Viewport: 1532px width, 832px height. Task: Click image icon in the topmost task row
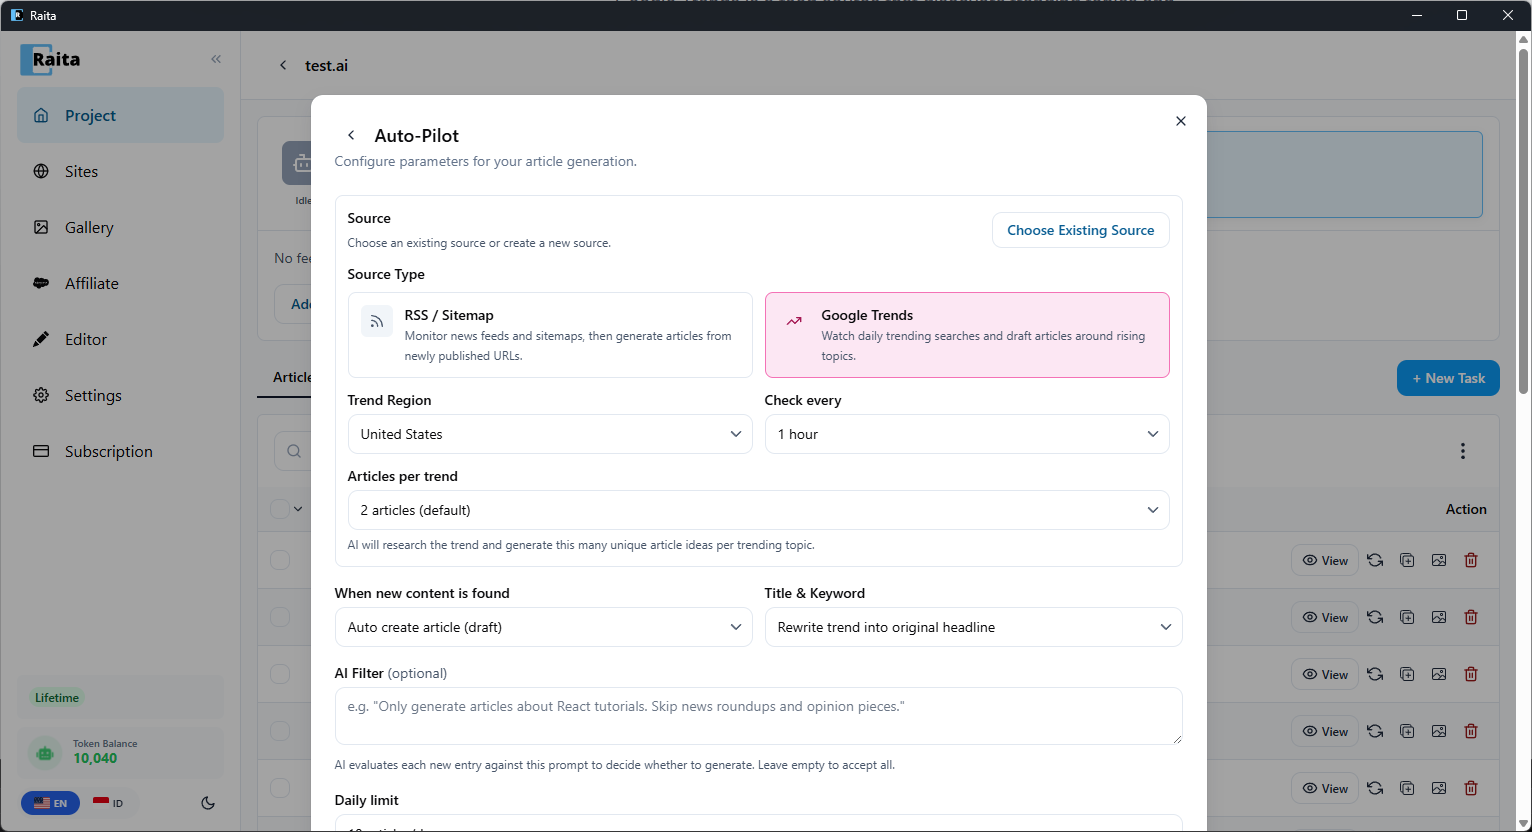pos(1439,561)
